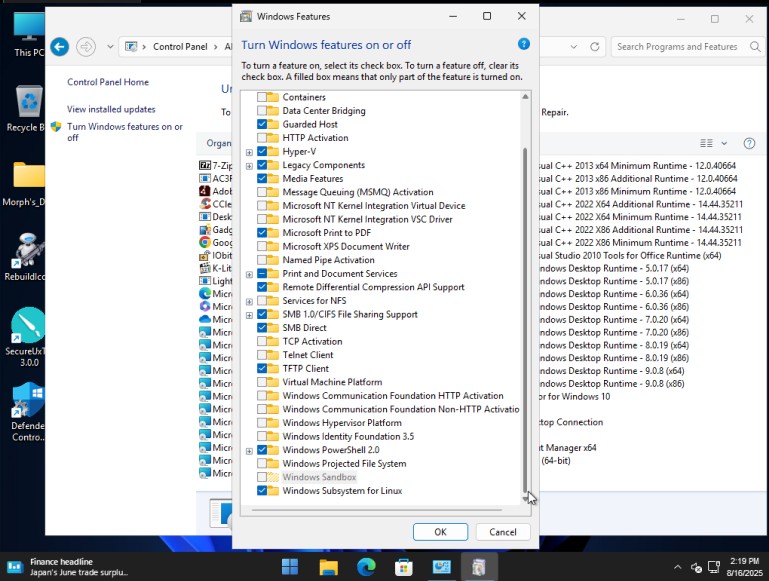Click the forward arrow in Control Panel window
Viewport: 769px width, 581px height.
tap(86, 47)
